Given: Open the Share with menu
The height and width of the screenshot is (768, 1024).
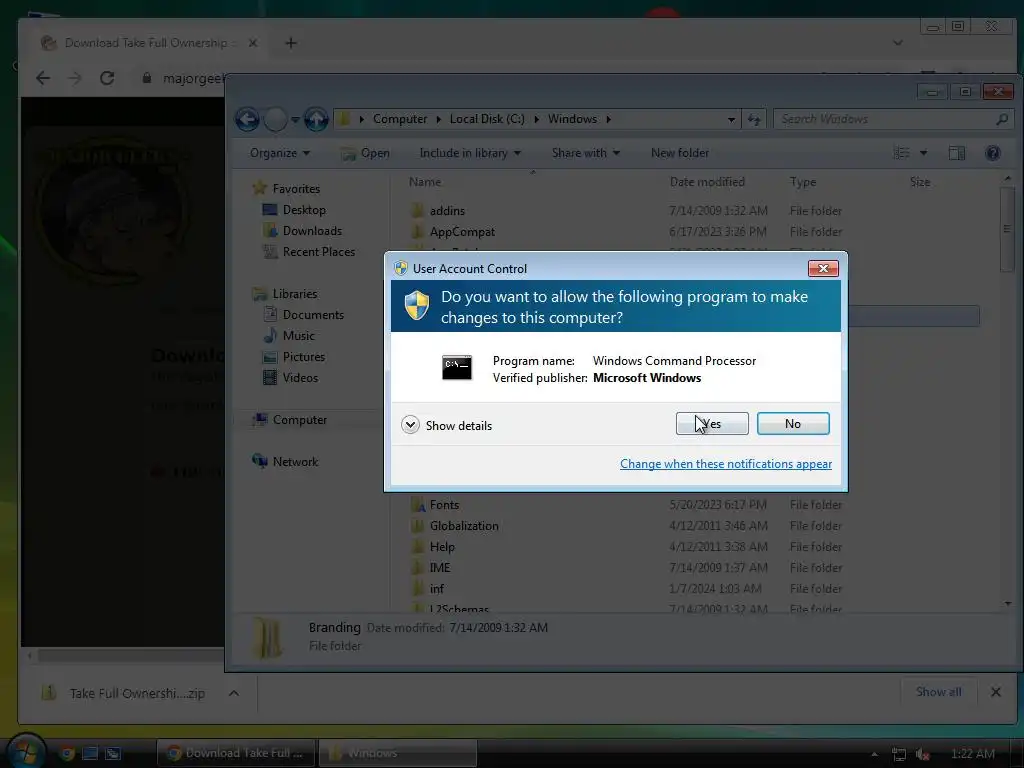Looking at the screenshot, I should tap(585, 153).
